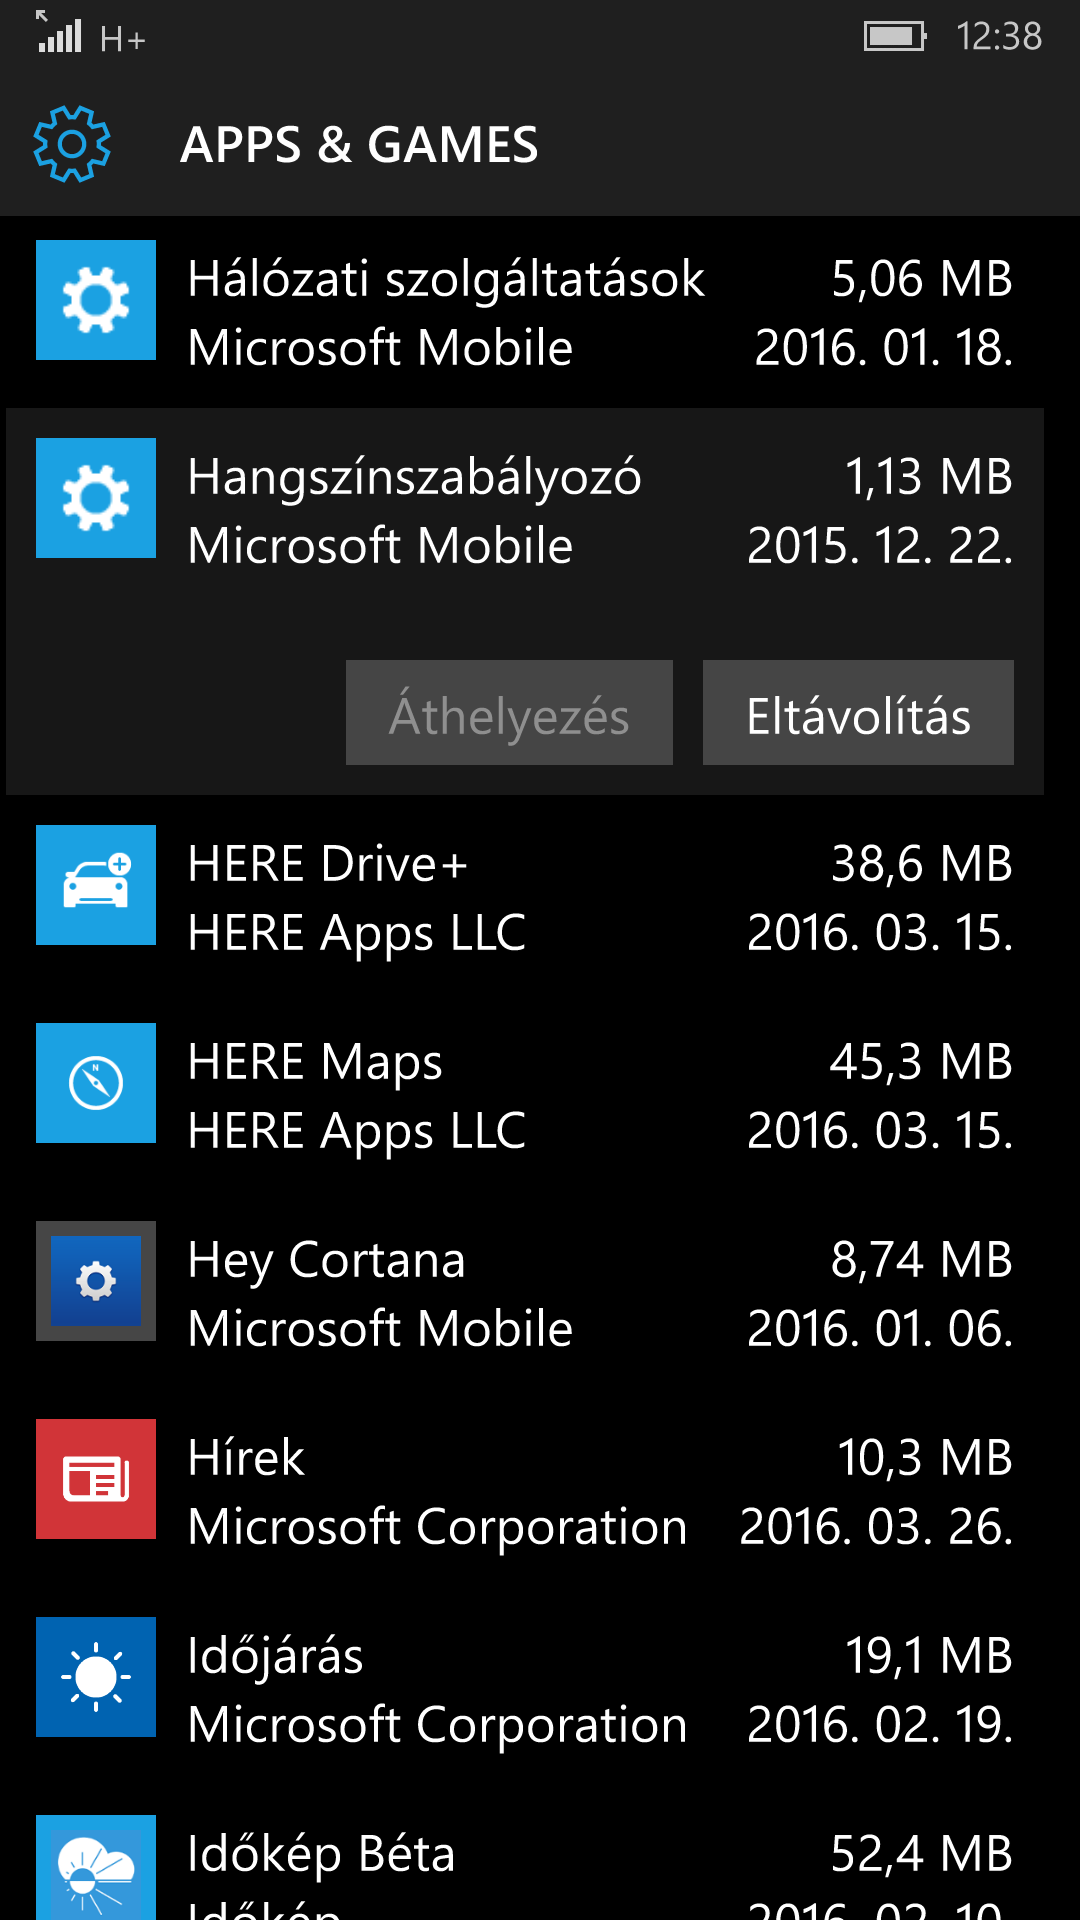The height and width of the screenshot is (1920, 1080).
Task: Tap the APPS & GAMES page title
Action: coord(359,145)
